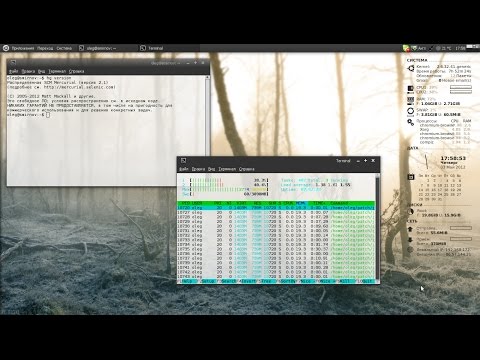The height and width of the screenshot is (360, 480).
Task: Open Правка menu in the hg version terminal
Action: (x=28, y=71)
